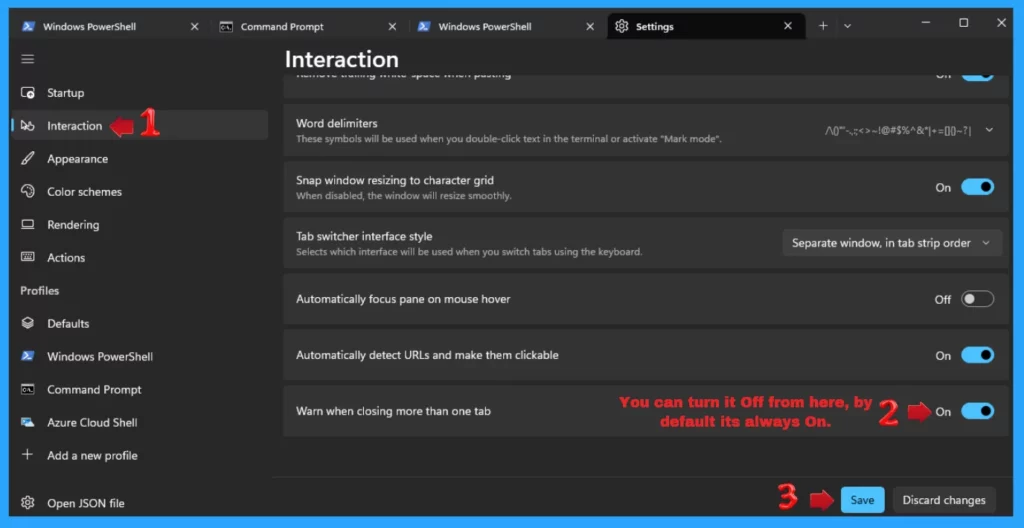Click the Command Prompt tab icon
The height and width of the screenshot is (528, 1024).
coord(226,27)
